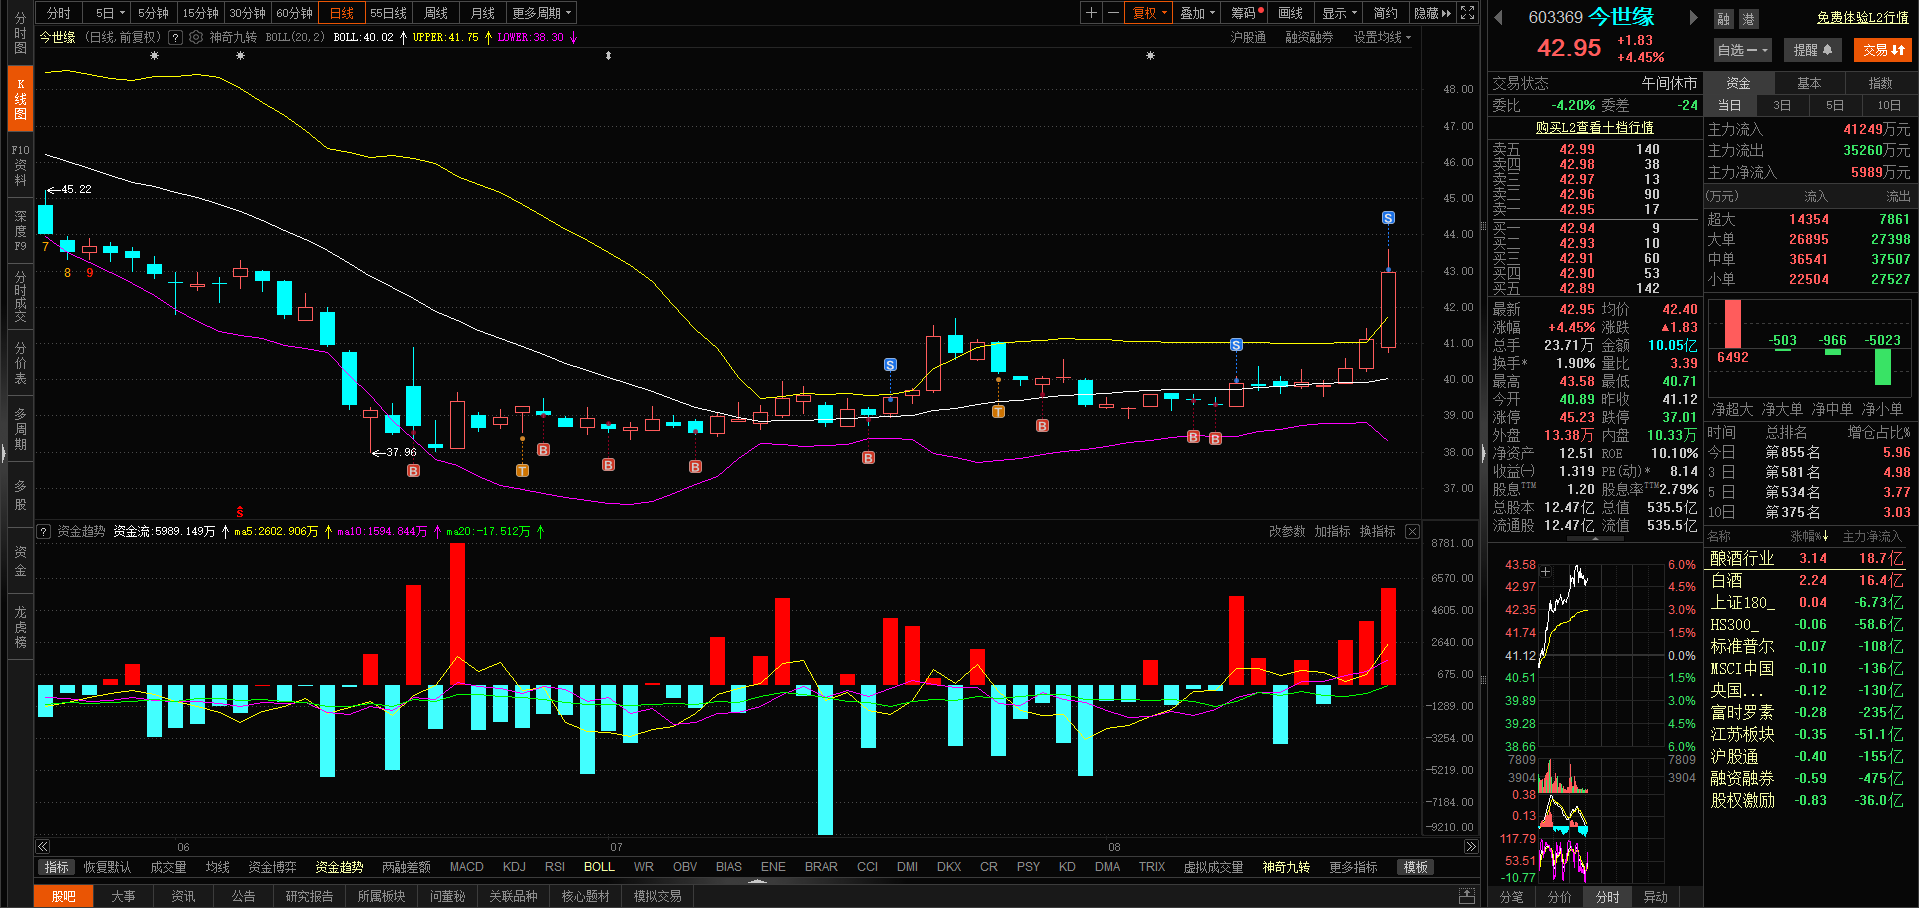Select 3日 fund flow period
Viewport: 1919px width, 908px height.
(x=1782, y=105)
